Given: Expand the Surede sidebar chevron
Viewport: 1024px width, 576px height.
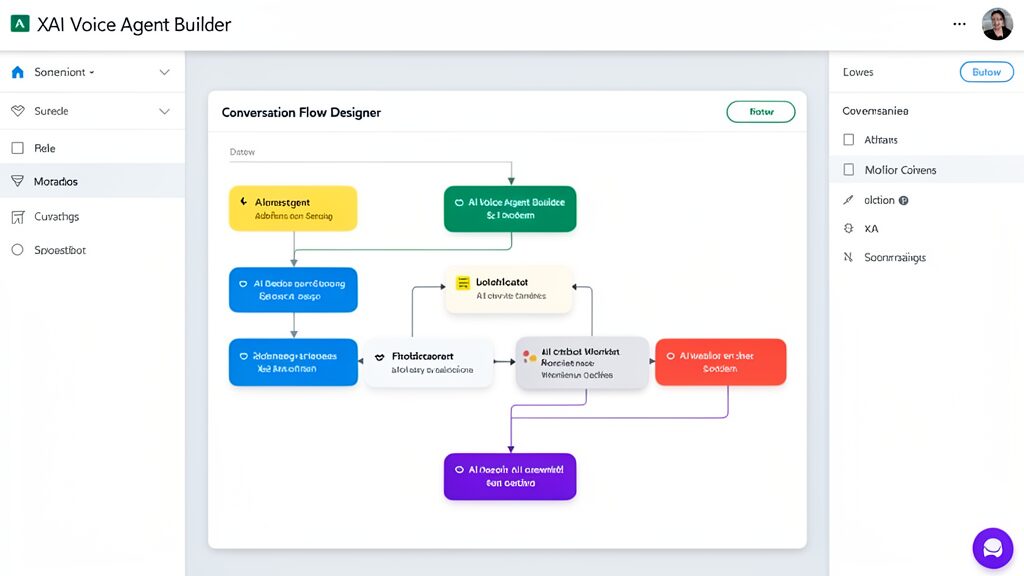Looking at the screenshot, I should tap(165, 111).
